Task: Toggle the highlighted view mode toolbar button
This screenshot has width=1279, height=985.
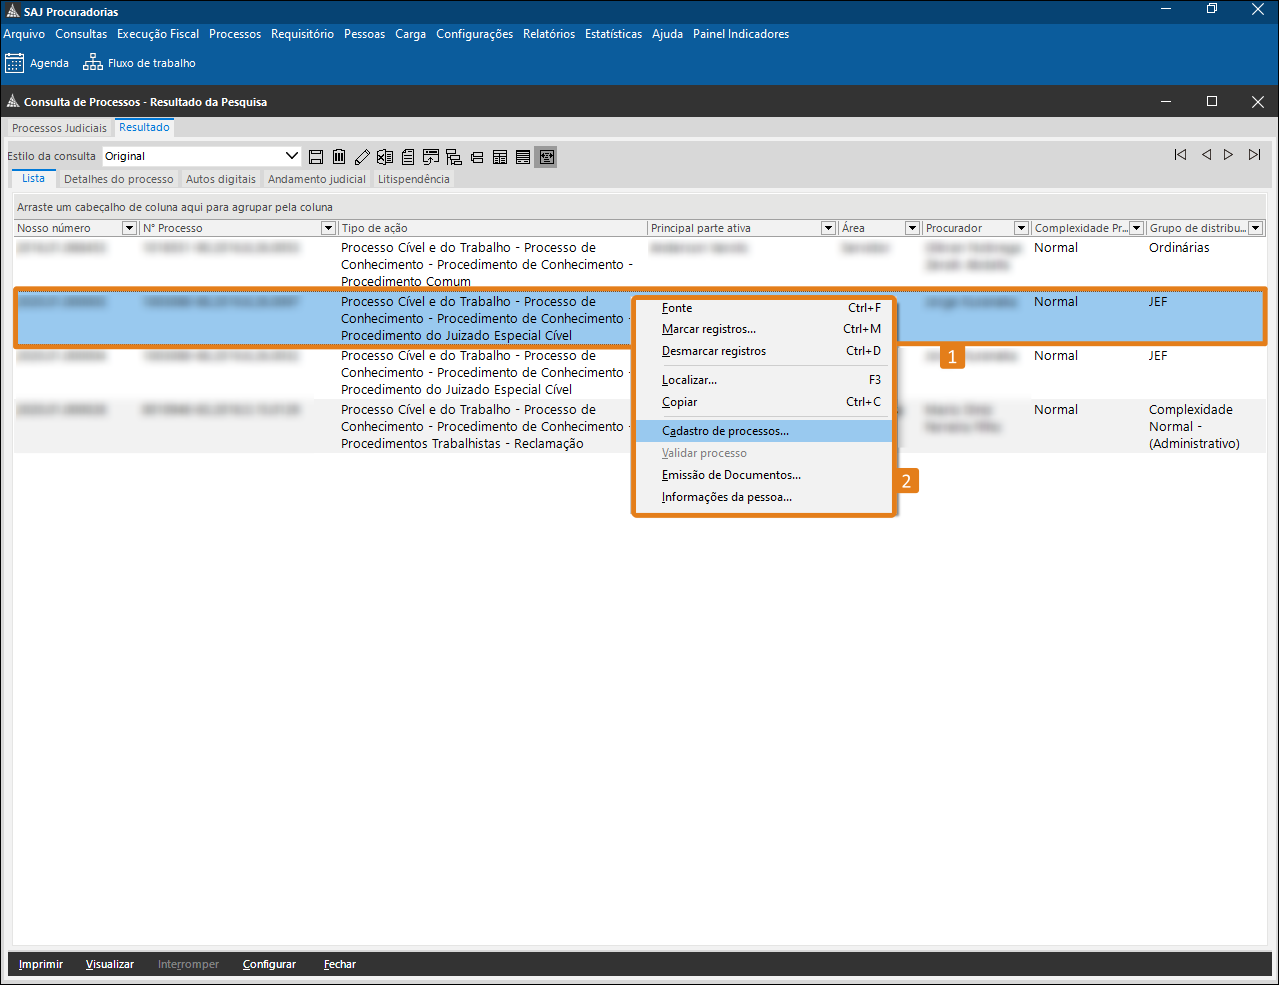Action: click(545, 157)
